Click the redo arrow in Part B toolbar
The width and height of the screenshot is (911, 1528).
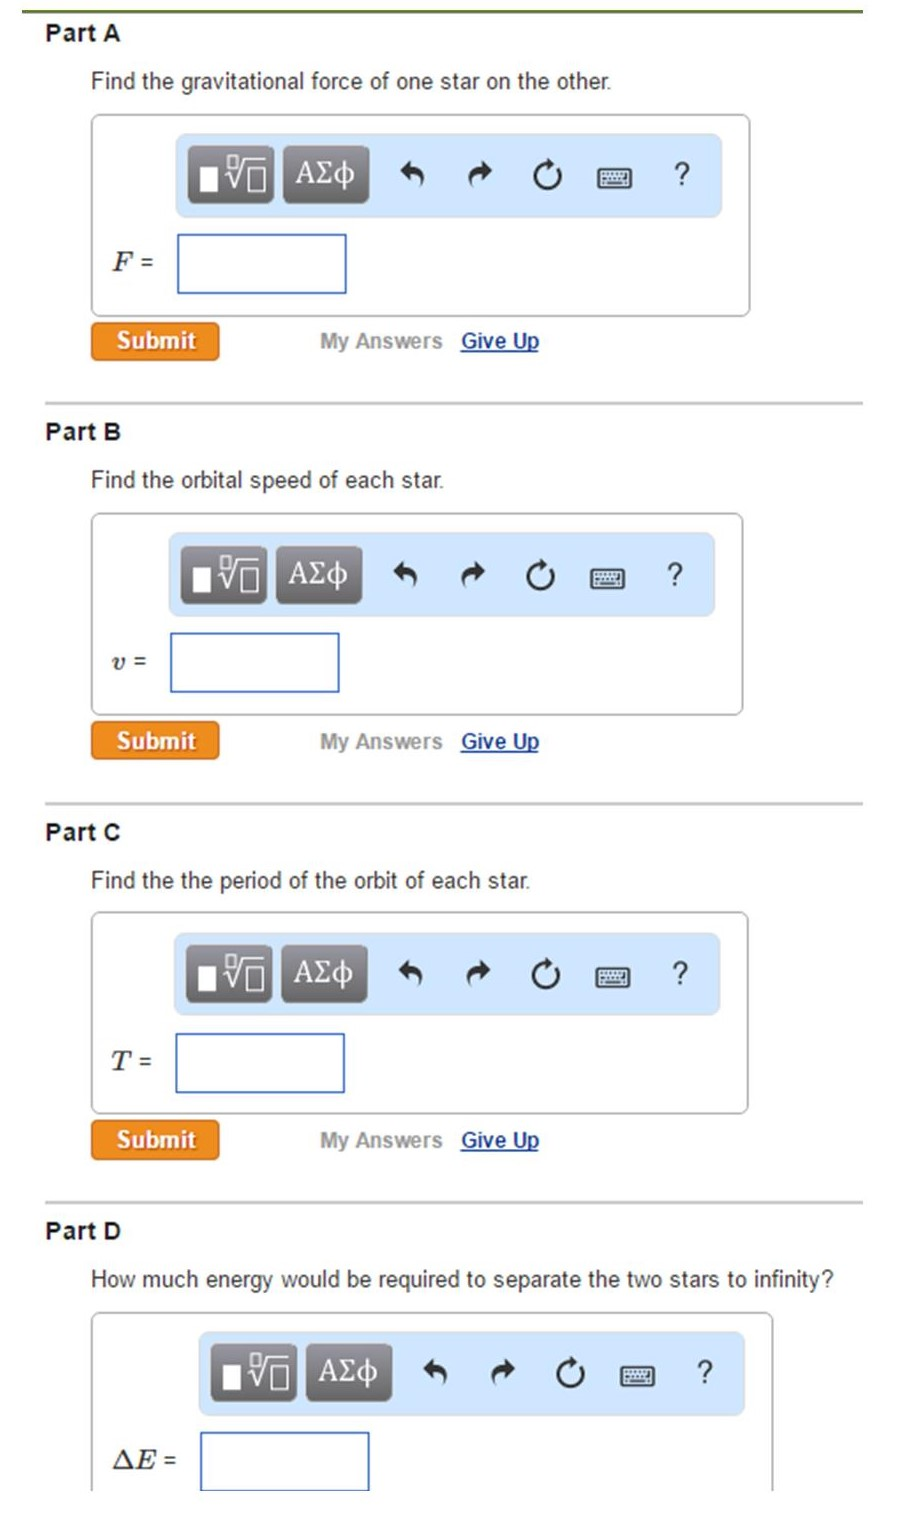pos(470,573)
